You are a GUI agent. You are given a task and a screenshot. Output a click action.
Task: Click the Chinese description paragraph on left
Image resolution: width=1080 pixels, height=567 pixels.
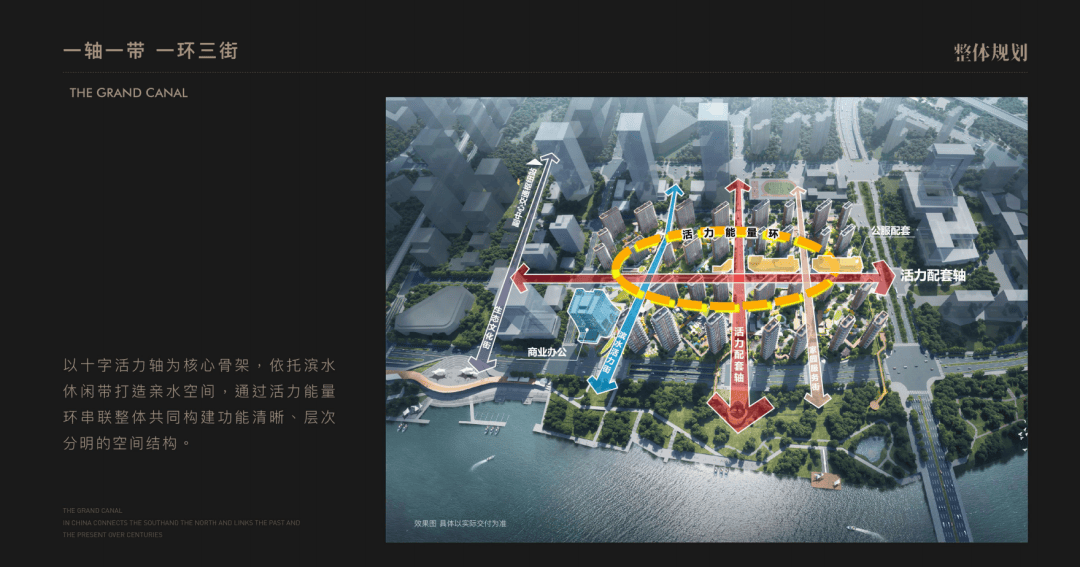click(199, 404)
